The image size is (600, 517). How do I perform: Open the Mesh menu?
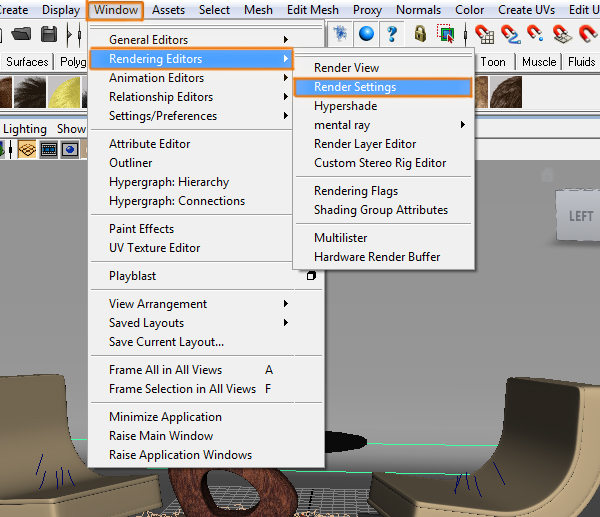pyautogui.click(x=258, y=10)
